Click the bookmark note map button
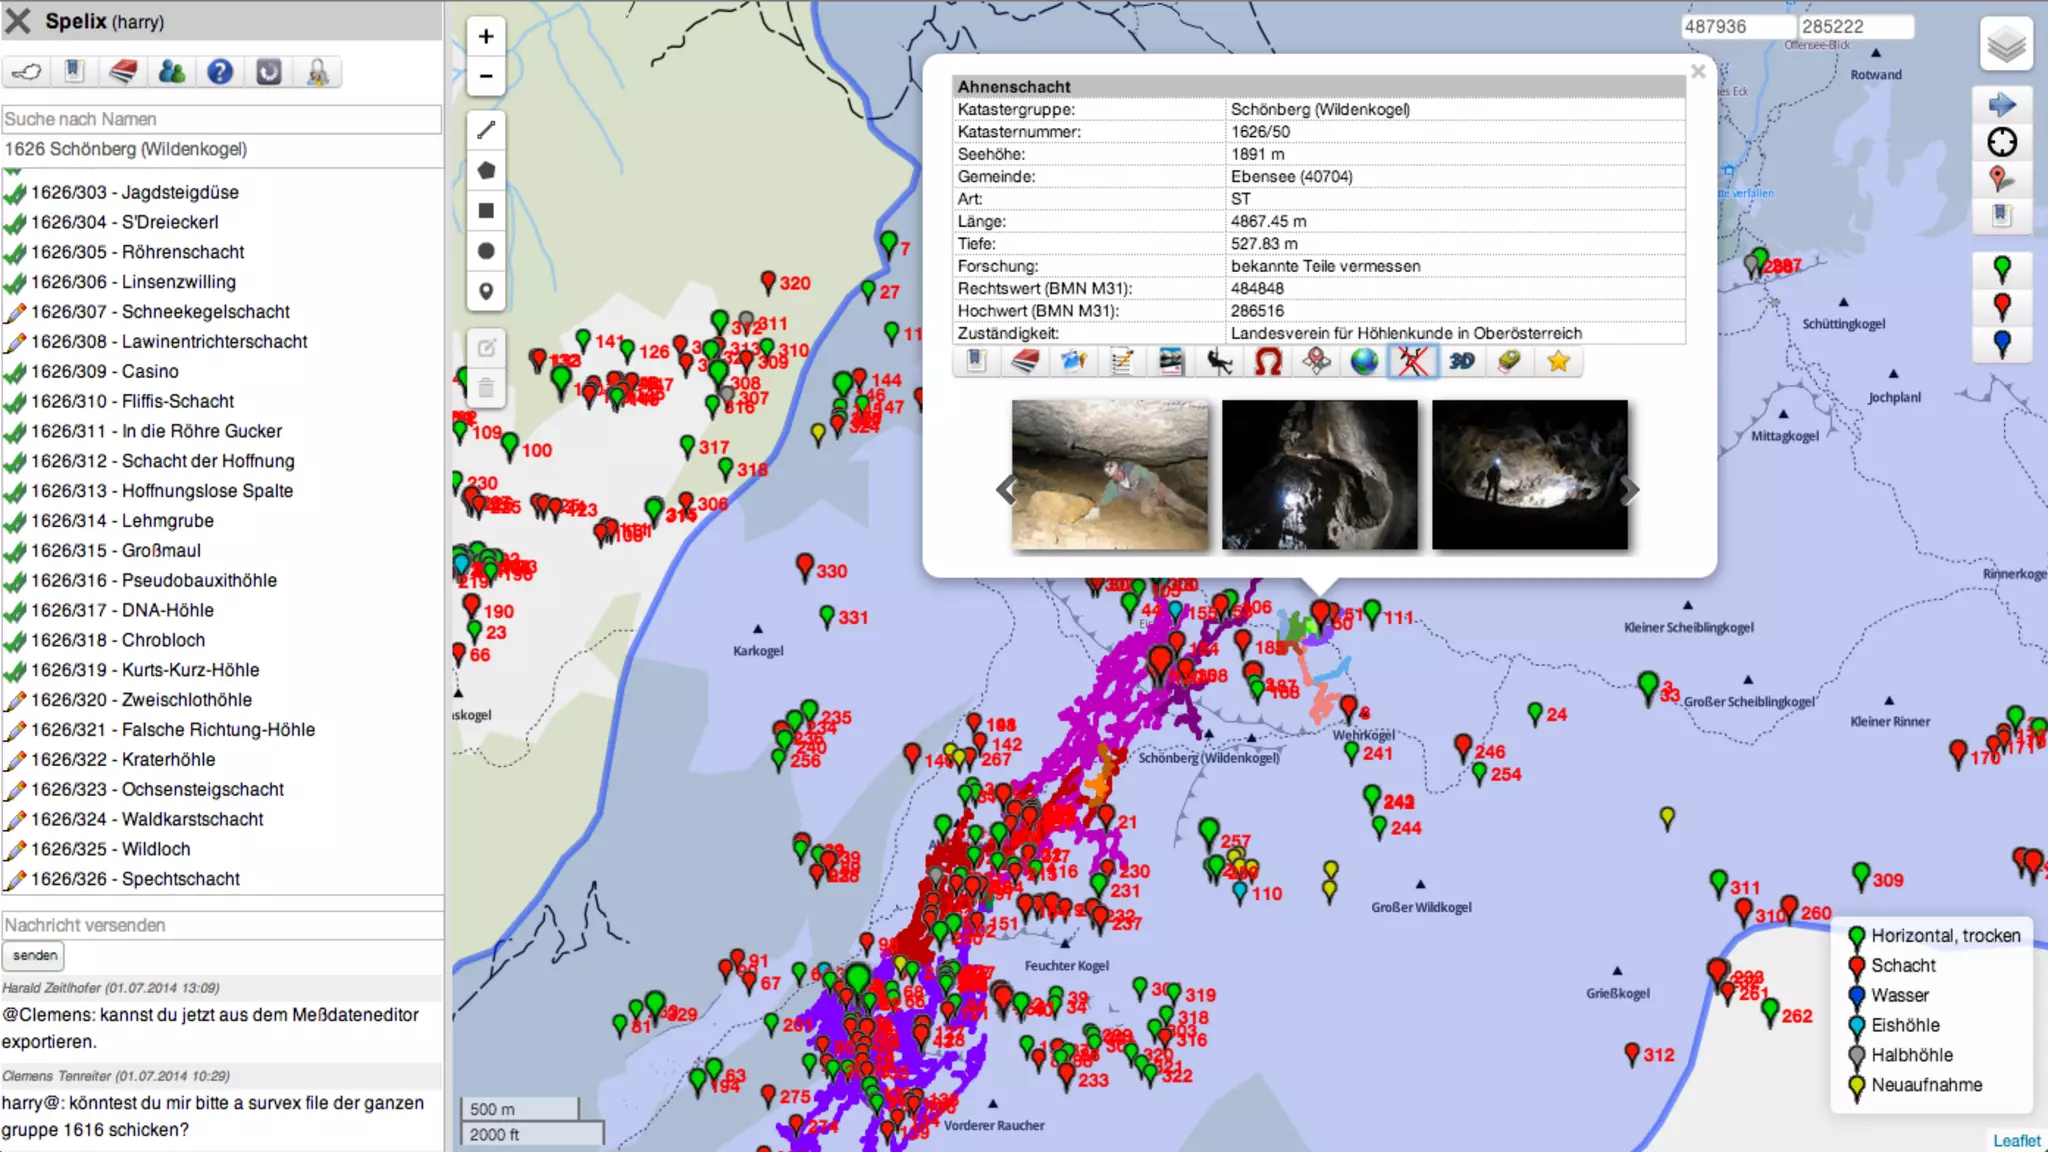Screen dimensions: 2048x1152 [2002, 215]
